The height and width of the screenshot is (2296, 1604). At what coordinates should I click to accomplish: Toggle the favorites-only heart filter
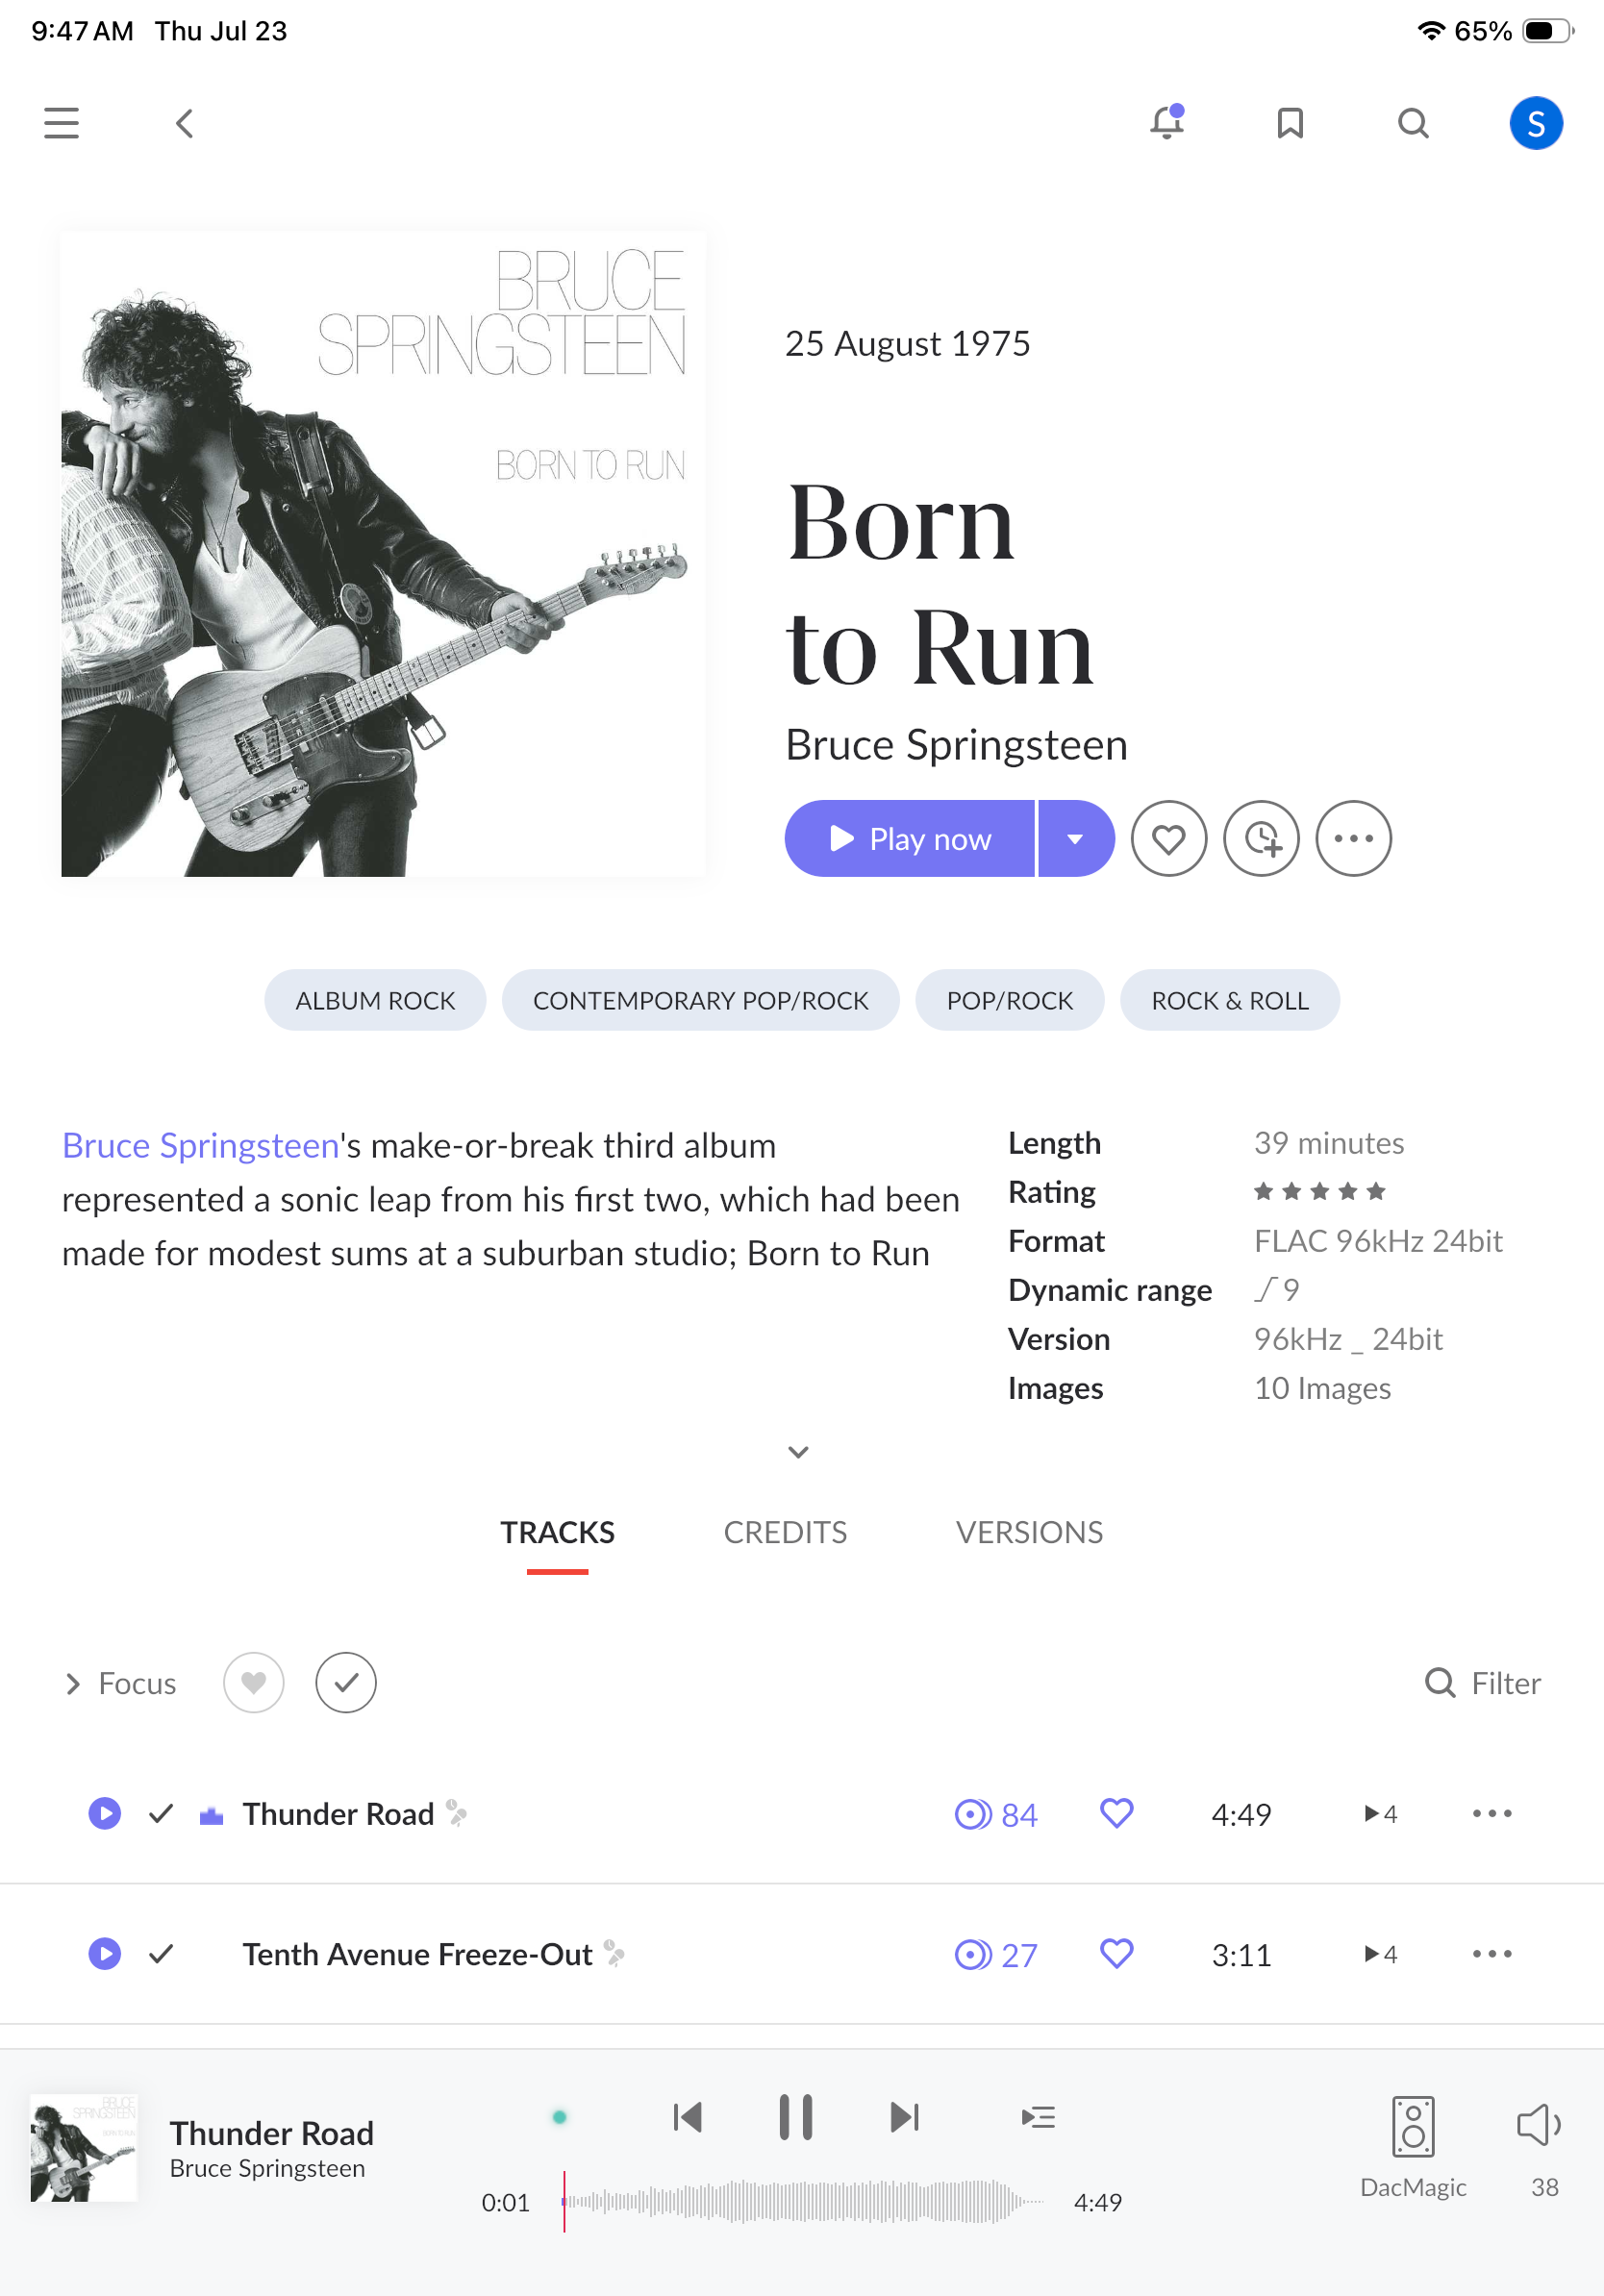(253, 1683)
